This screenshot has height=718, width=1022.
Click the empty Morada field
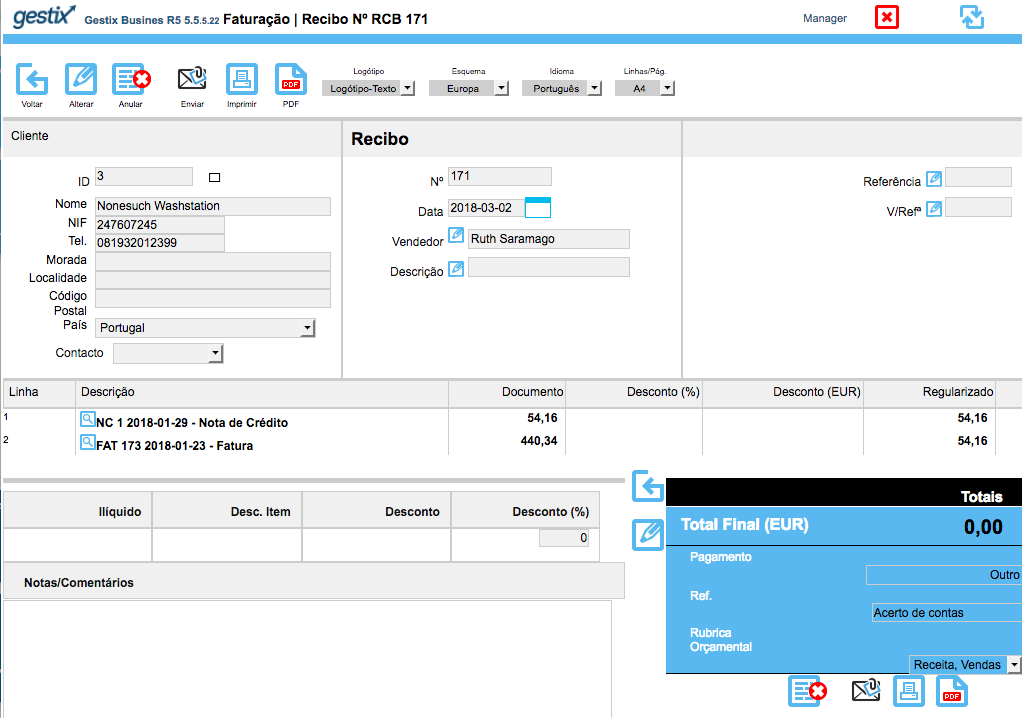tap(213, 261)
